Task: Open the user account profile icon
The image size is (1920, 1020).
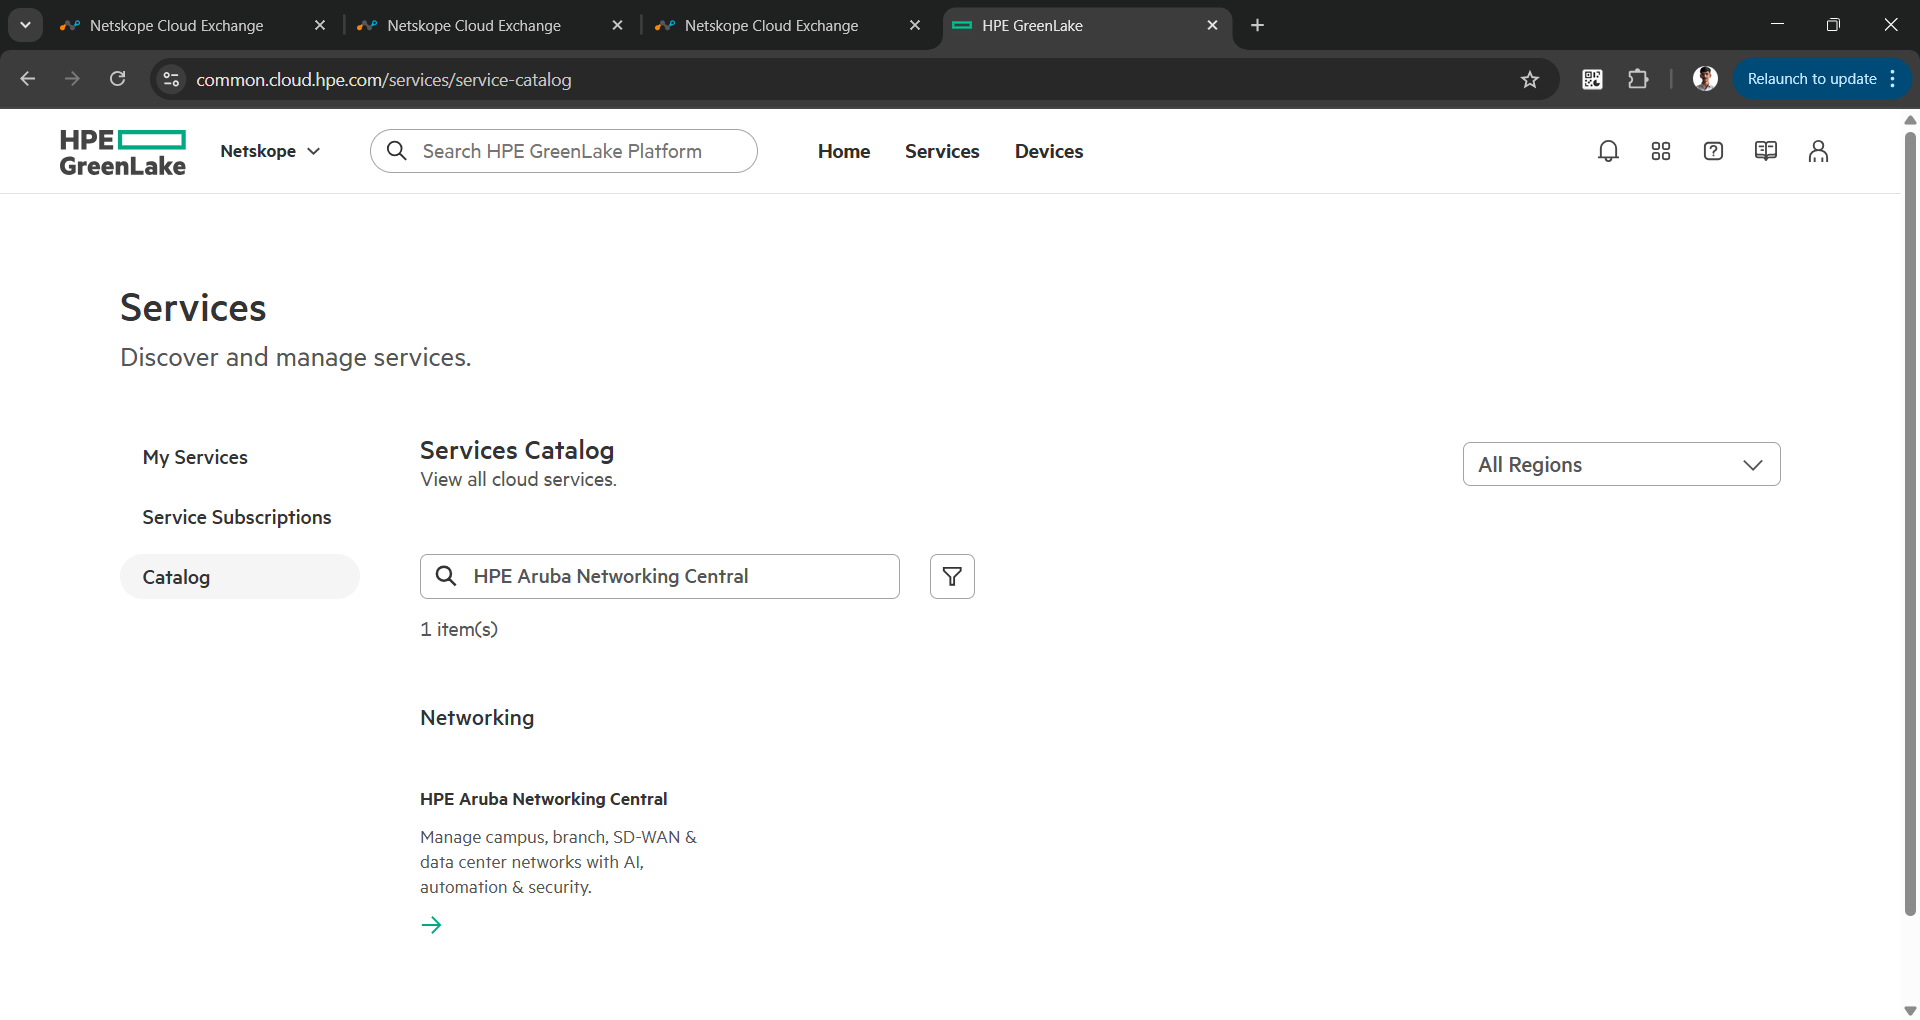Action: (x=1818, y=151)
